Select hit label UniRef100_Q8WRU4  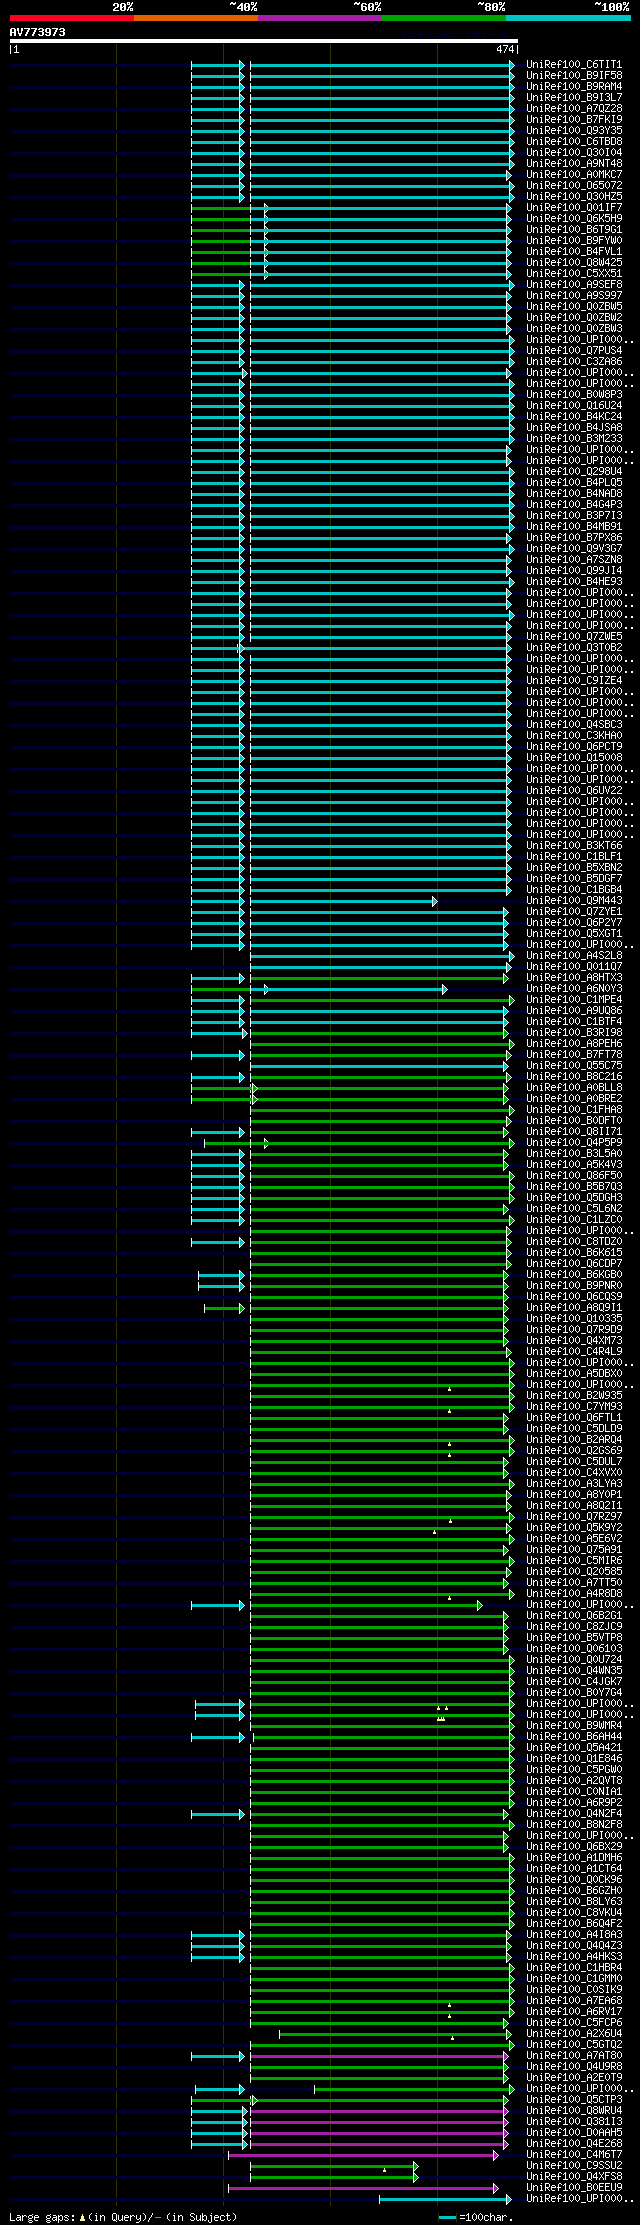coord(574,2111)
